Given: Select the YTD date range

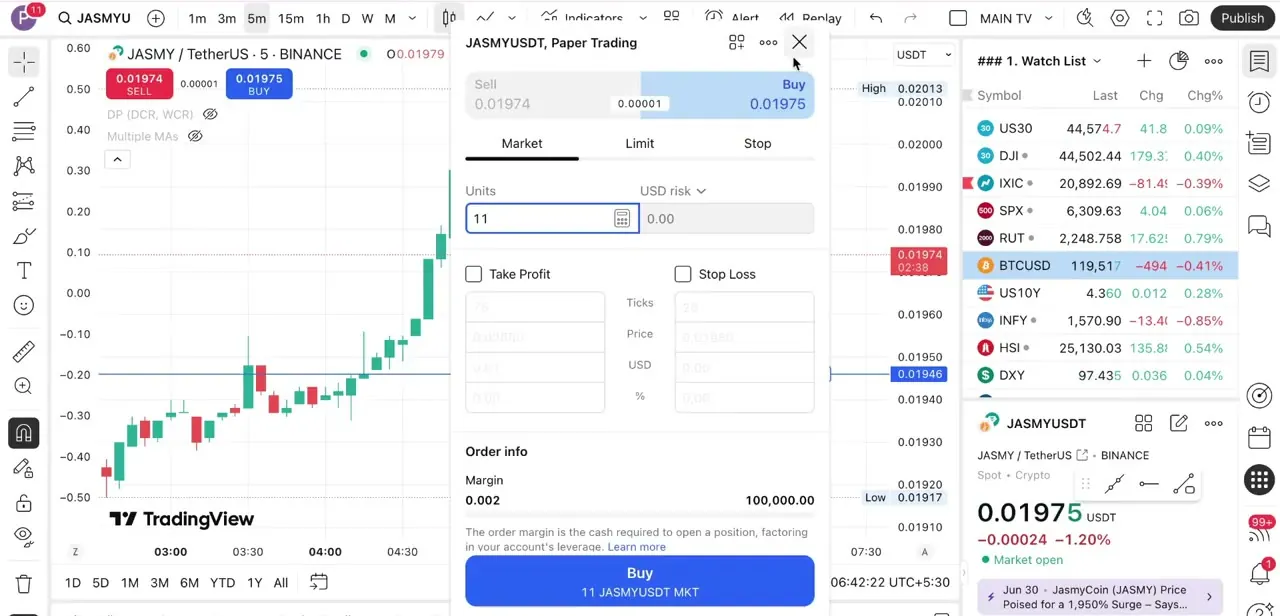Looking at the screenshot, I should (x=222, y=583).
